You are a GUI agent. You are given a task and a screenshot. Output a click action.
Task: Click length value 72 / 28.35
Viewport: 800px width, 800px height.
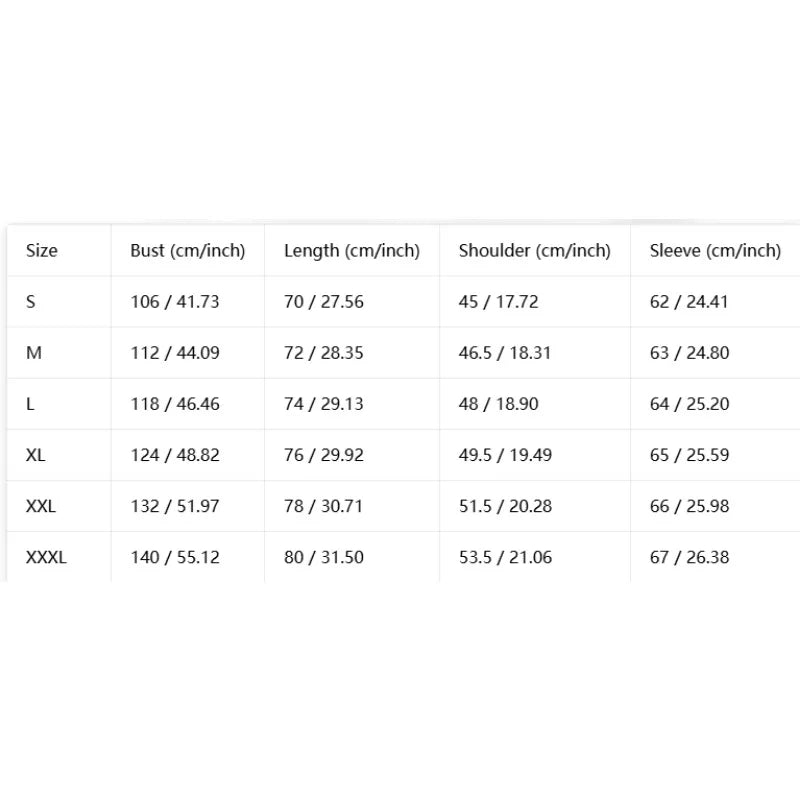[324, 353]
